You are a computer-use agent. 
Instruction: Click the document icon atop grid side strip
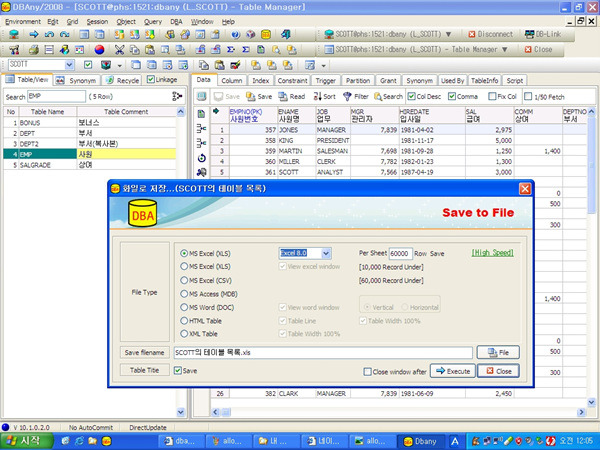pos(201,114)
